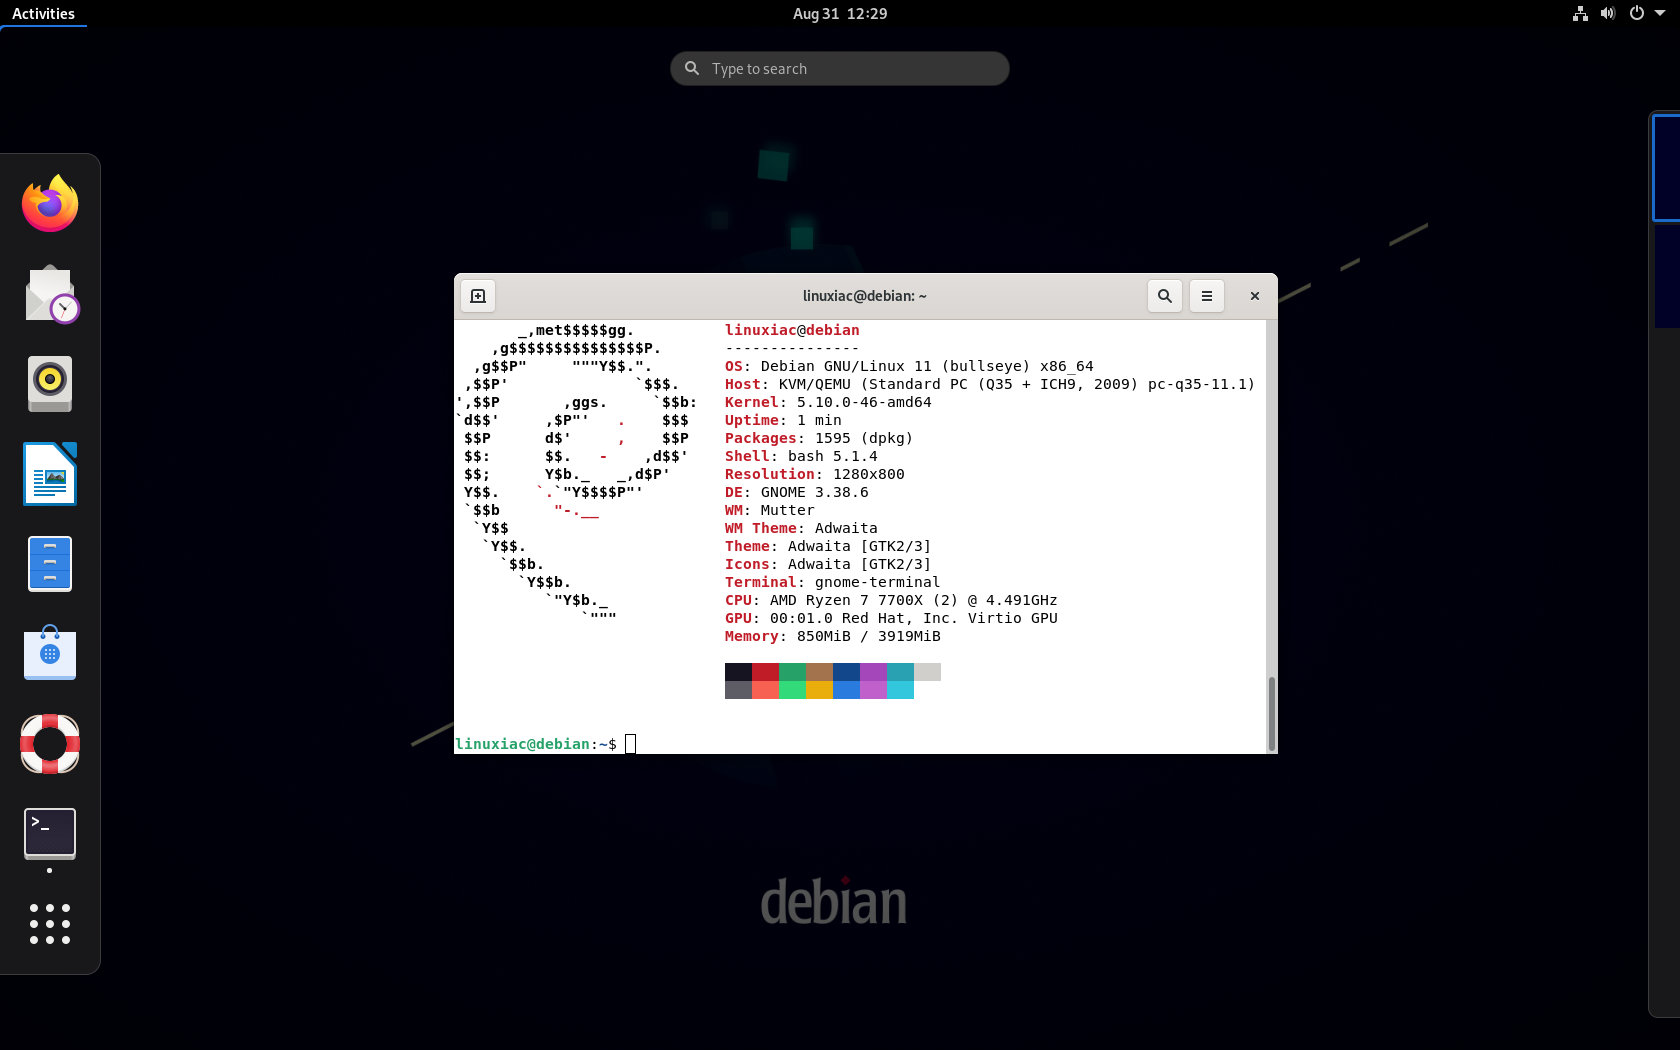Click the volume speaker icon
This screenshot has width=1680, height=1050.
(1608, 14)
